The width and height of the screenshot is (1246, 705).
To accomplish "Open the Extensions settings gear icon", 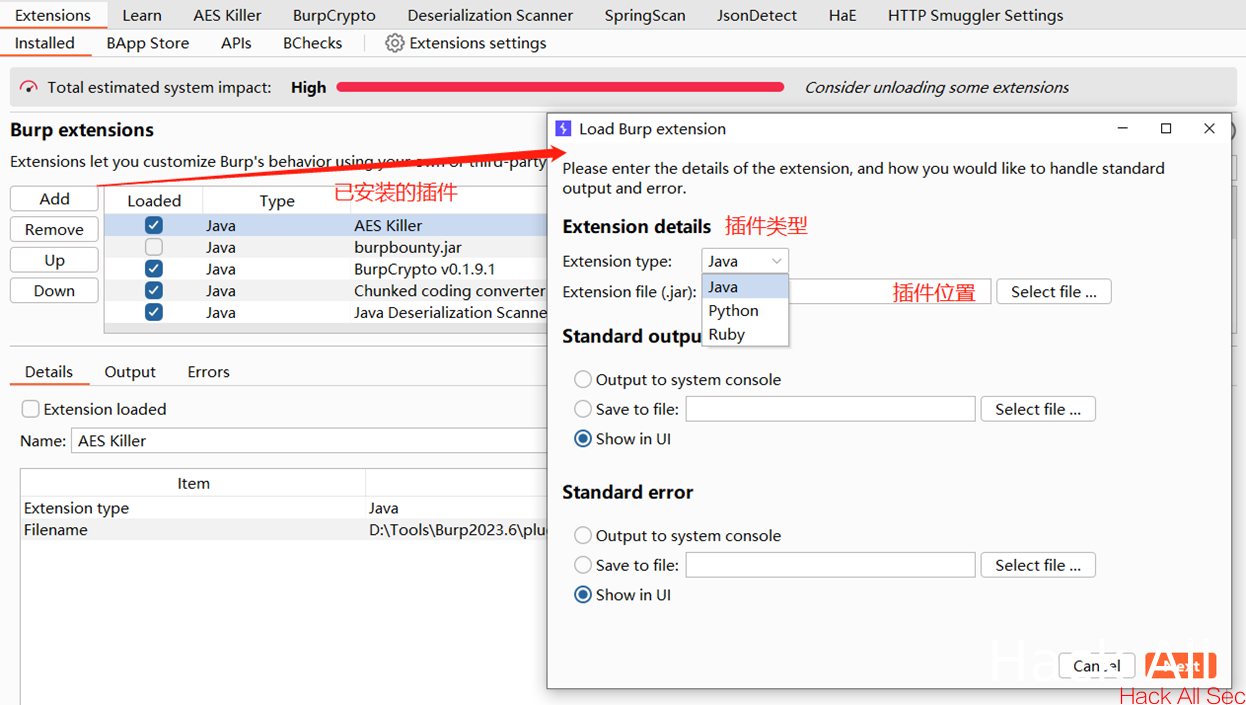I will click(x=394, y=43).
